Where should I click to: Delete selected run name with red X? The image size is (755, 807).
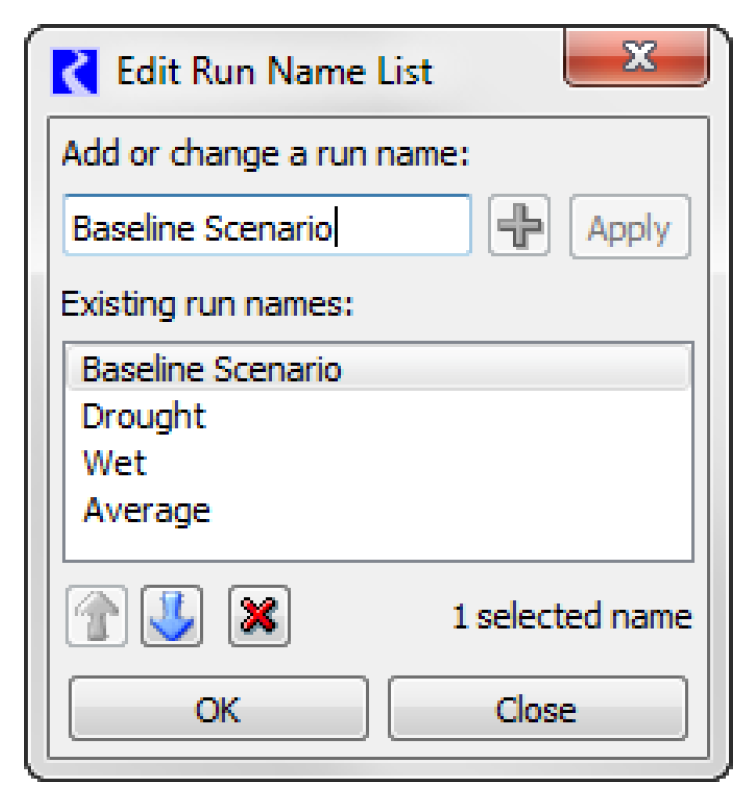[x=259, y=617]
